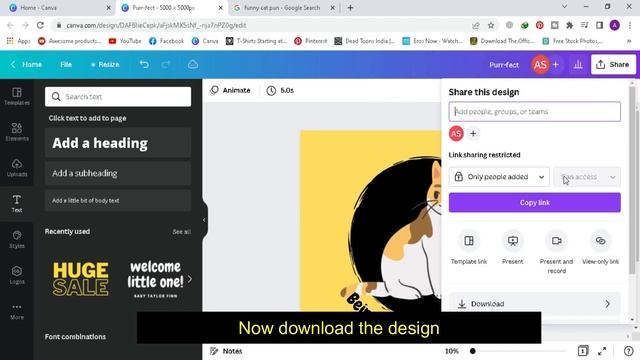The width and height of the screenshot is (640, 360).
Task: Enter fullscreen with the expand arrows icon
Action: click(x=602, y=351)
